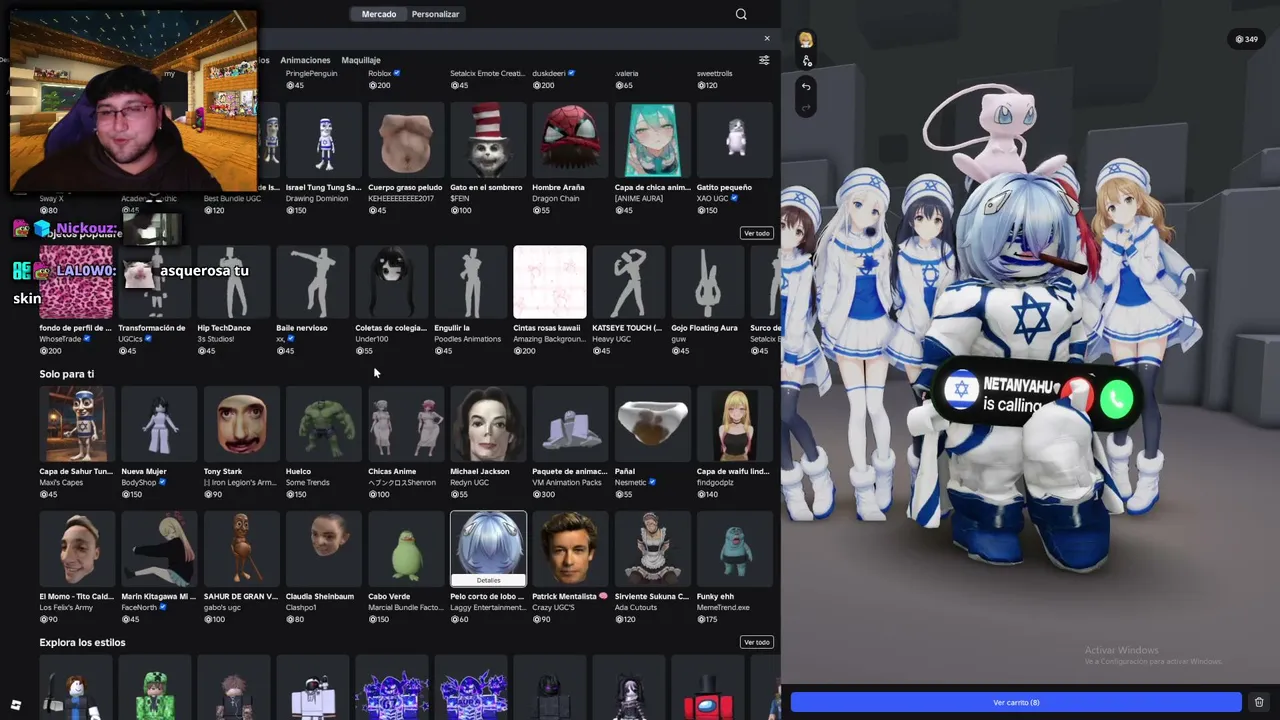Image resolution: width=1280 pixels, height=720 pixels.
Task: Click the body figure icon under avatar head
Action: click(x=806, y=61)
